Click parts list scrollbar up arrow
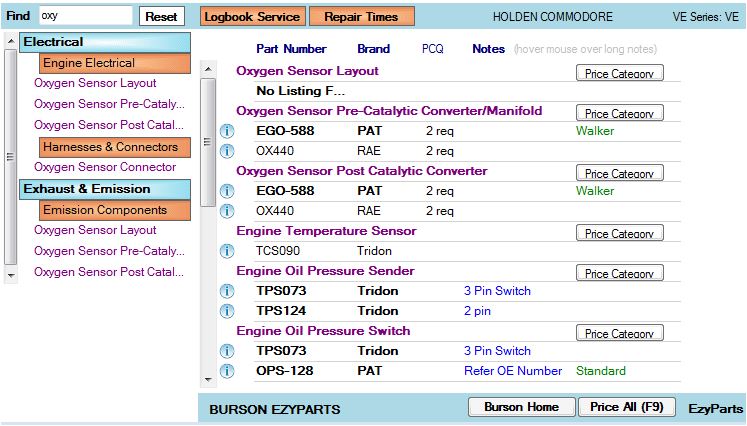747x426 pixels. [208, 70]
